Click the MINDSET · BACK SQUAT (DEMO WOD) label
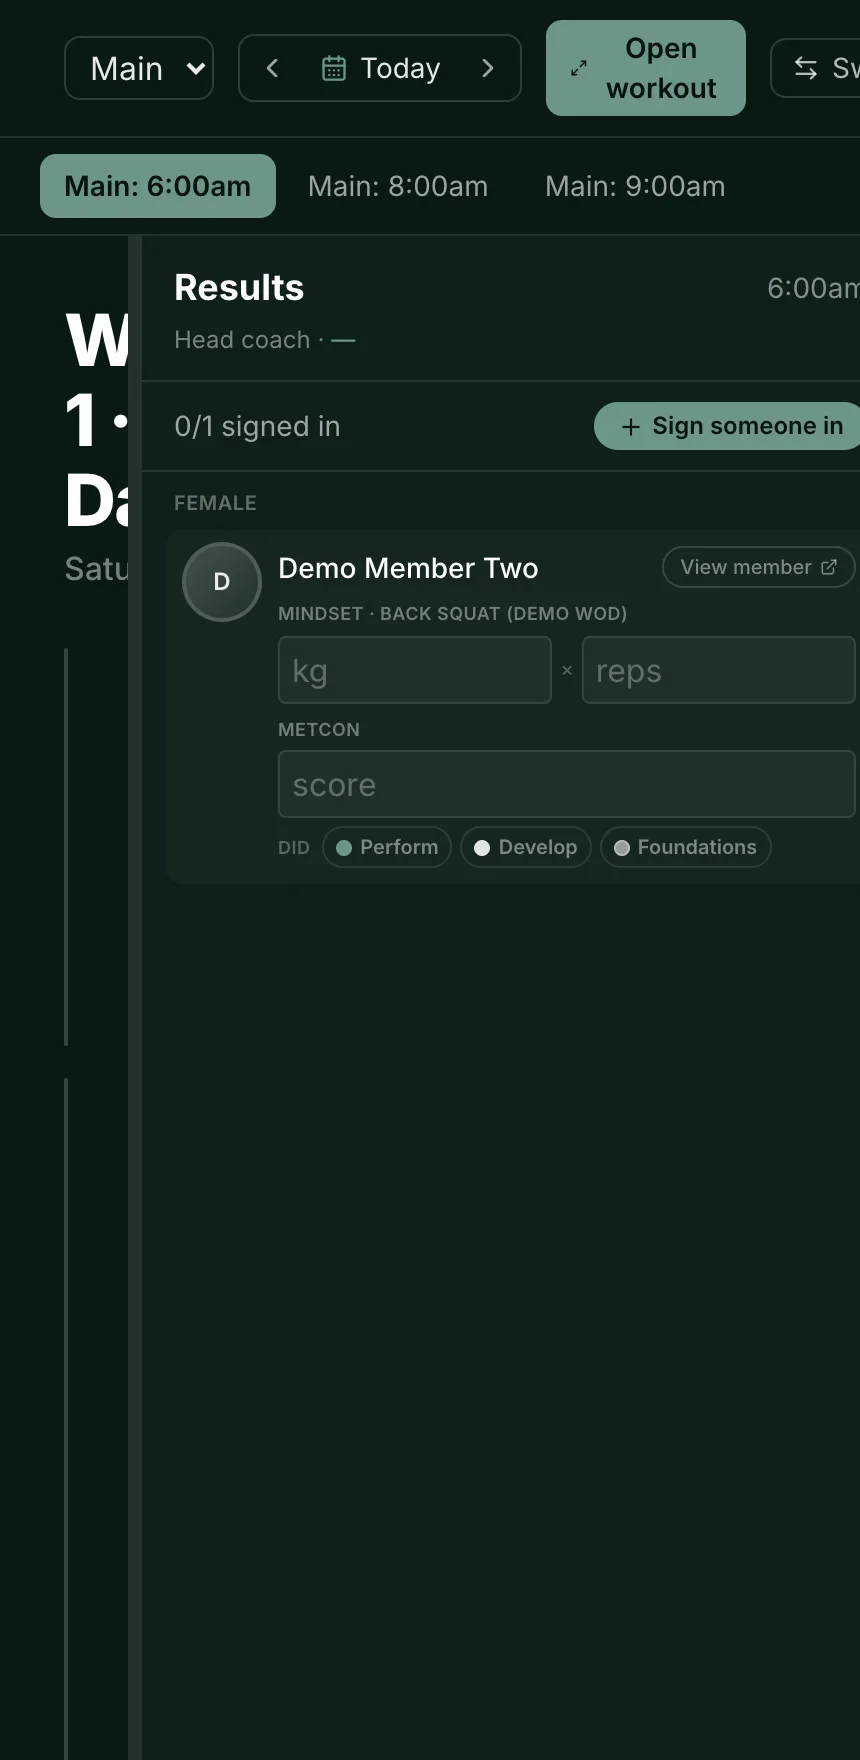This screenshot has height=1760, width=860. [453, 614]
